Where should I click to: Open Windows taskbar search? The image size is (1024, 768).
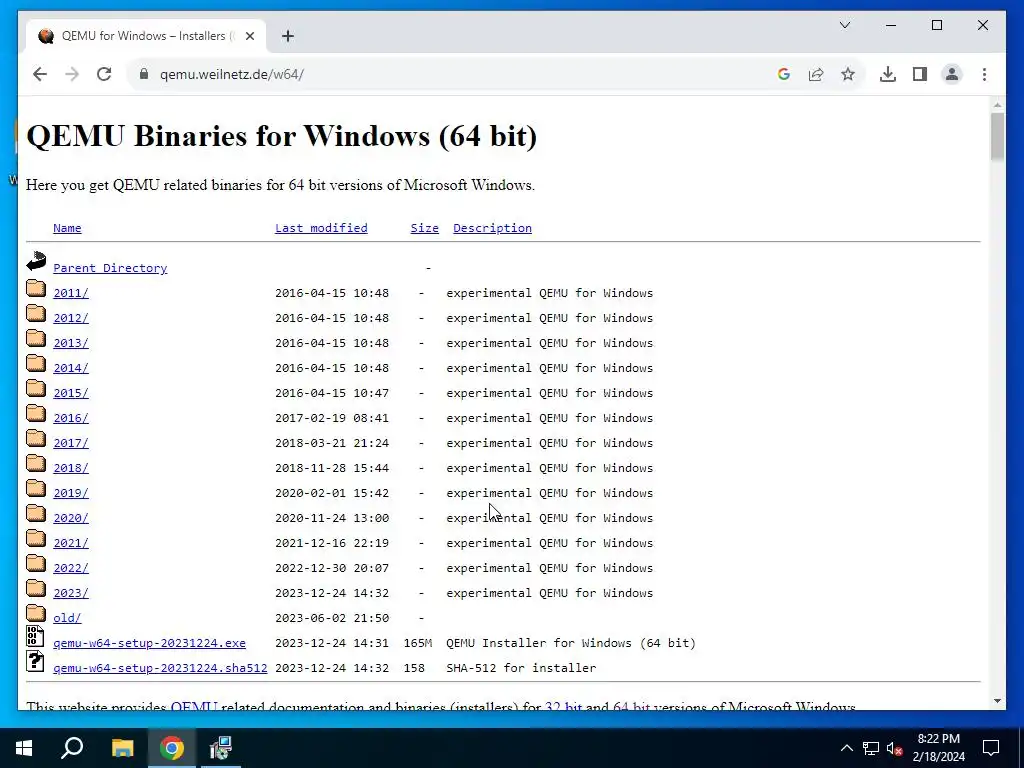(72, 748)
